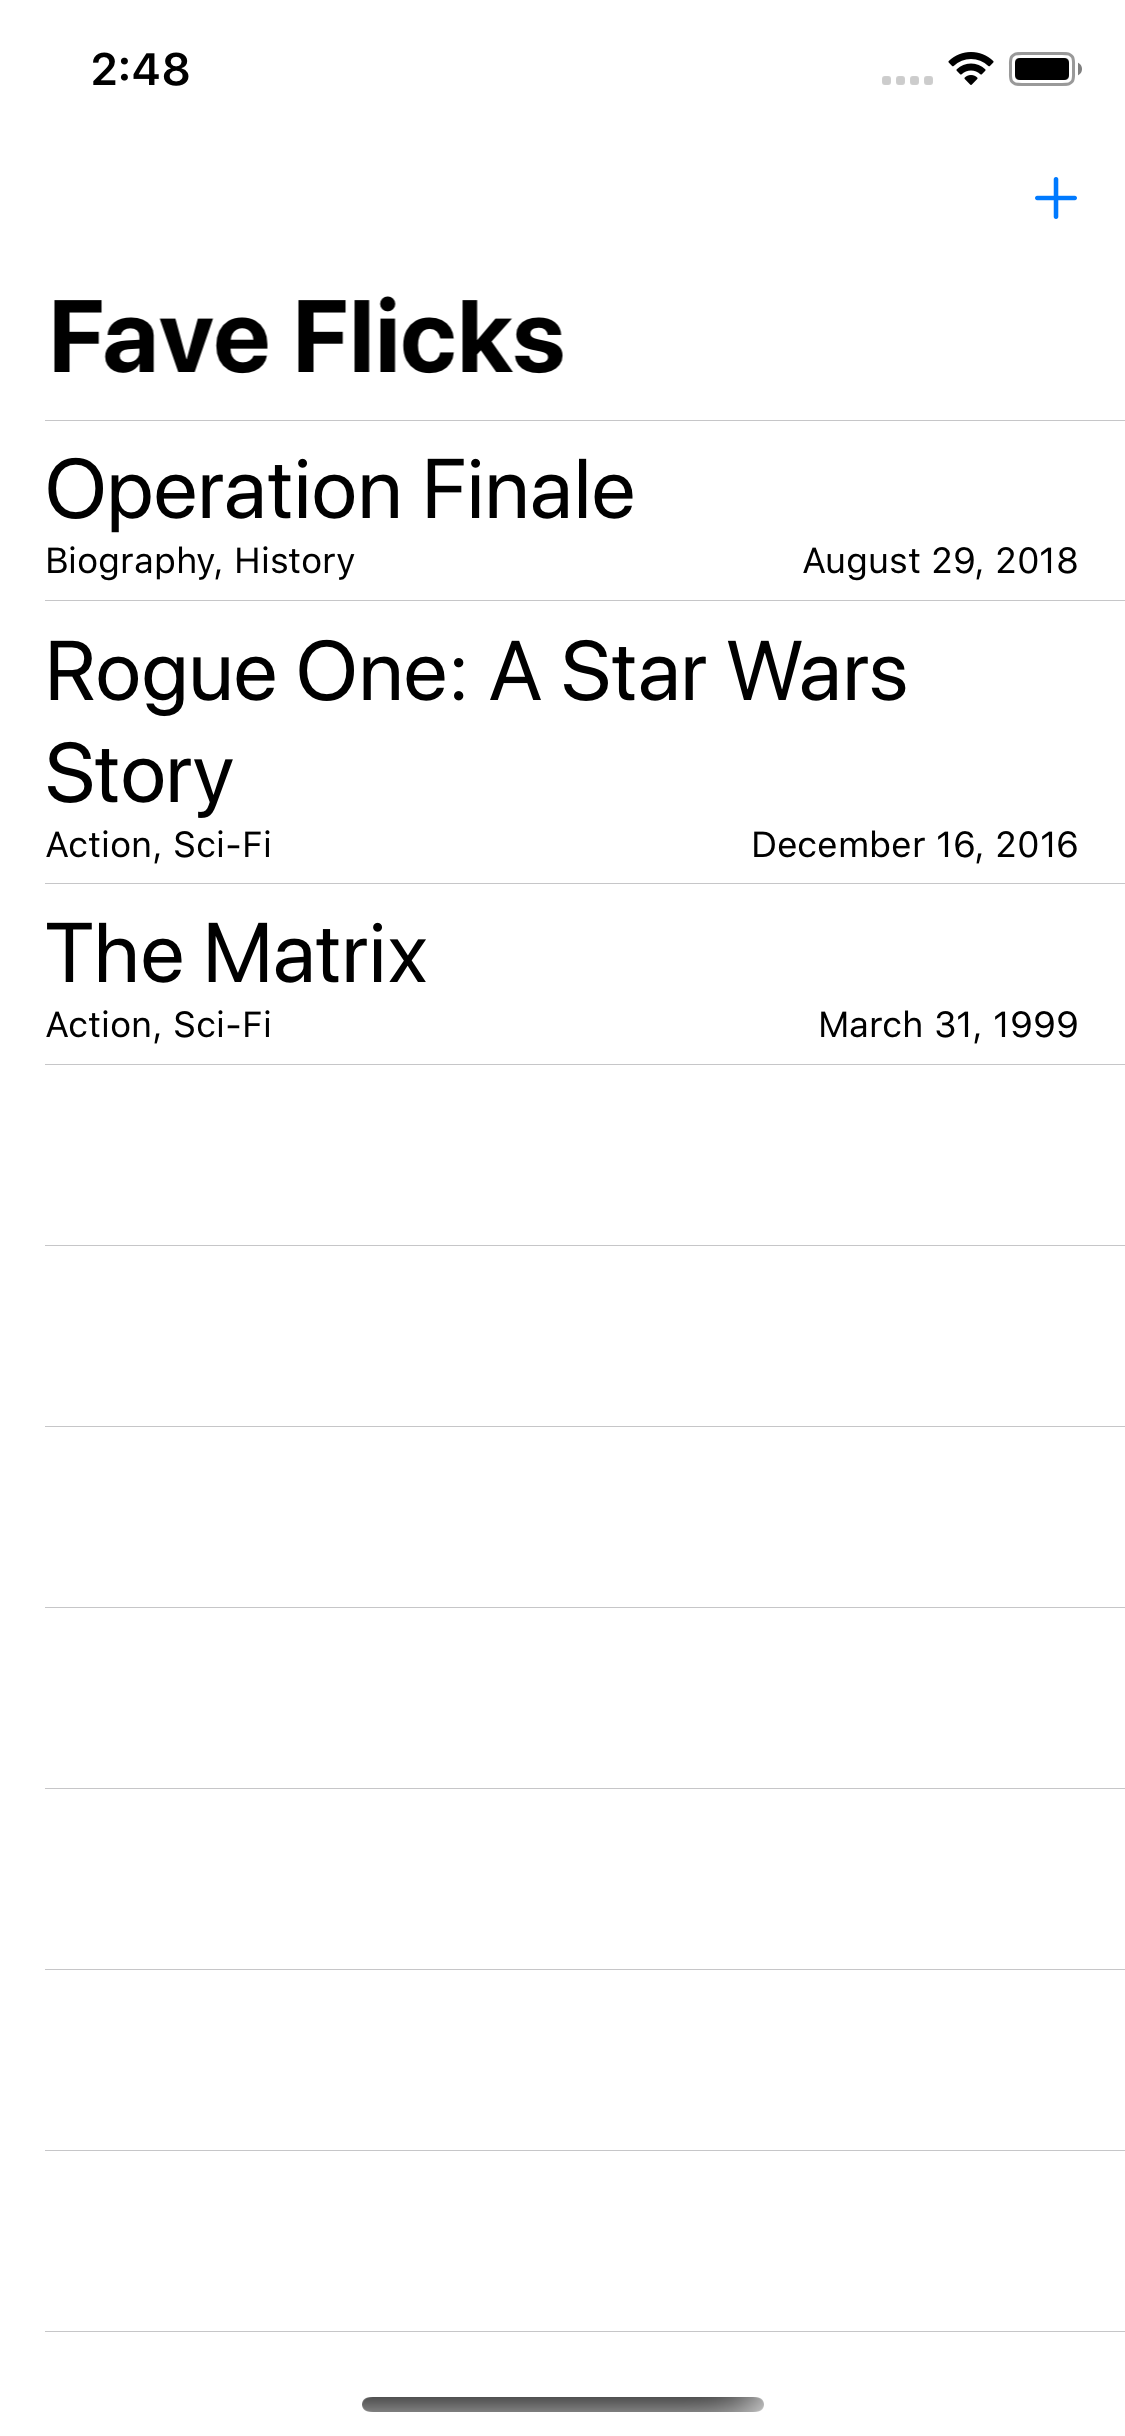This screenshot has height=2436, width=1125.
Task: Tap the first empty row below The Matrix
Action: coord(584,1155)
